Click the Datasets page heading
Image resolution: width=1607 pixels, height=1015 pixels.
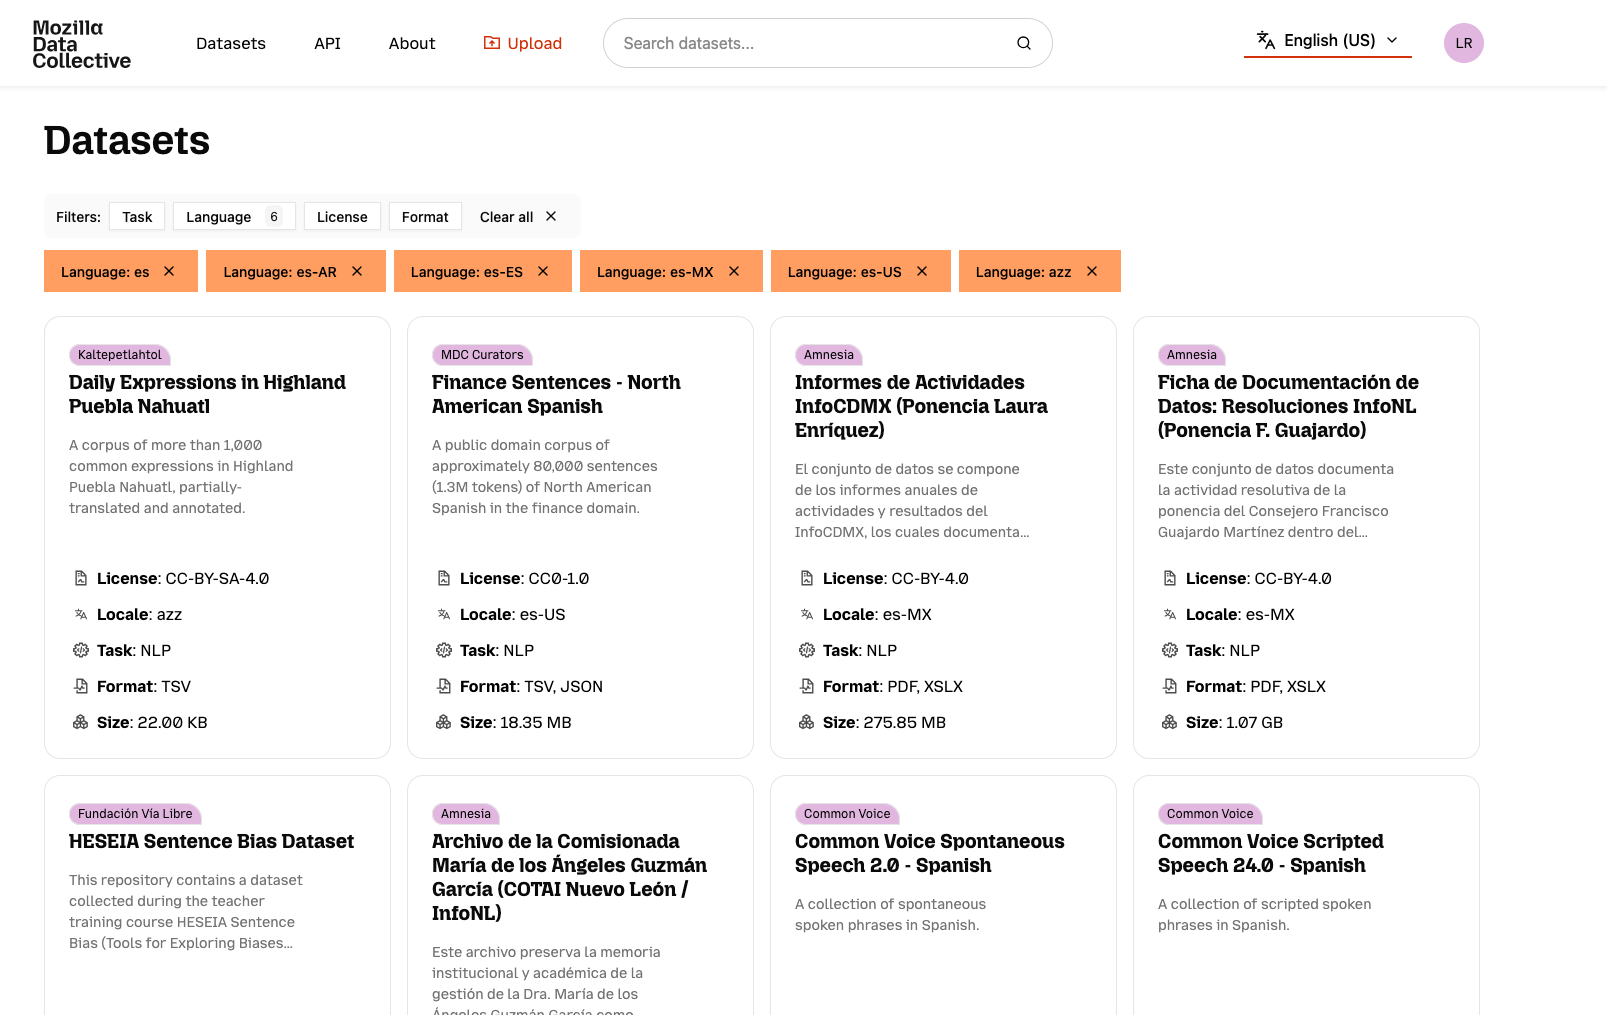(127, 141)
